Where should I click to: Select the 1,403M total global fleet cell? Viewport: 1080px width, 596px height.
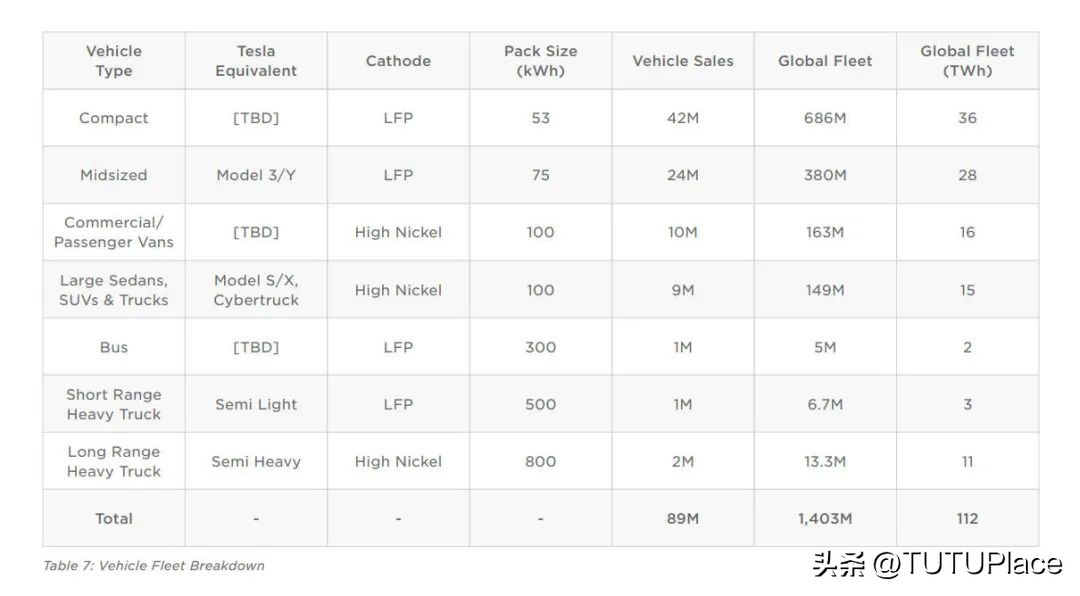coord(825,519)
